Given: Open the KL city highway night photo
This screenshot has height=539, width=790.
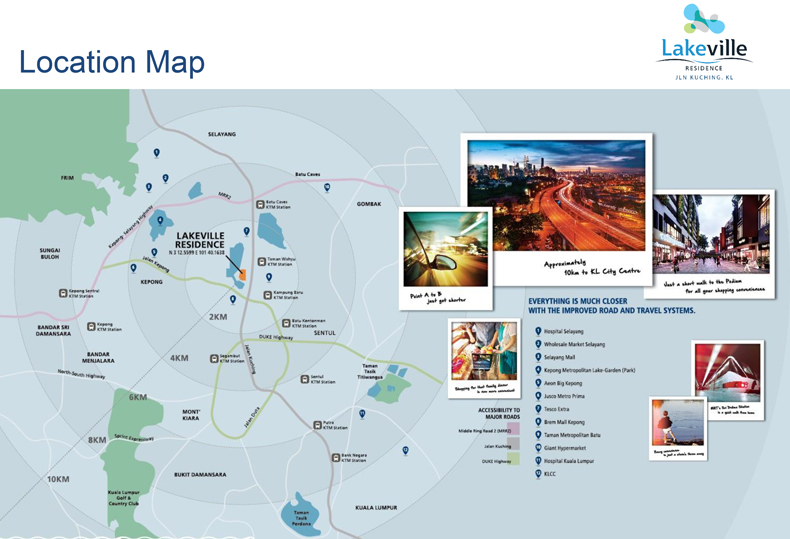Looking at the screenshot, I should click(x=556, y=195).
